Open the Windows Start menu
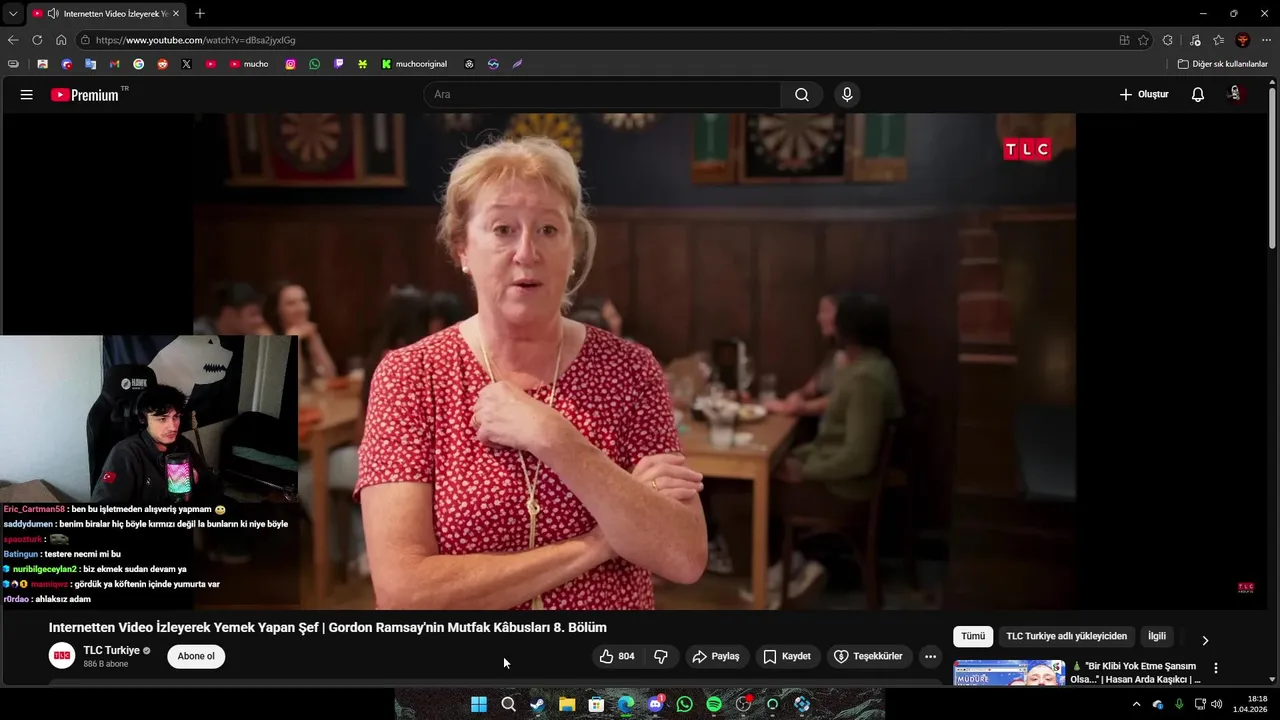 tap(479, 704)
